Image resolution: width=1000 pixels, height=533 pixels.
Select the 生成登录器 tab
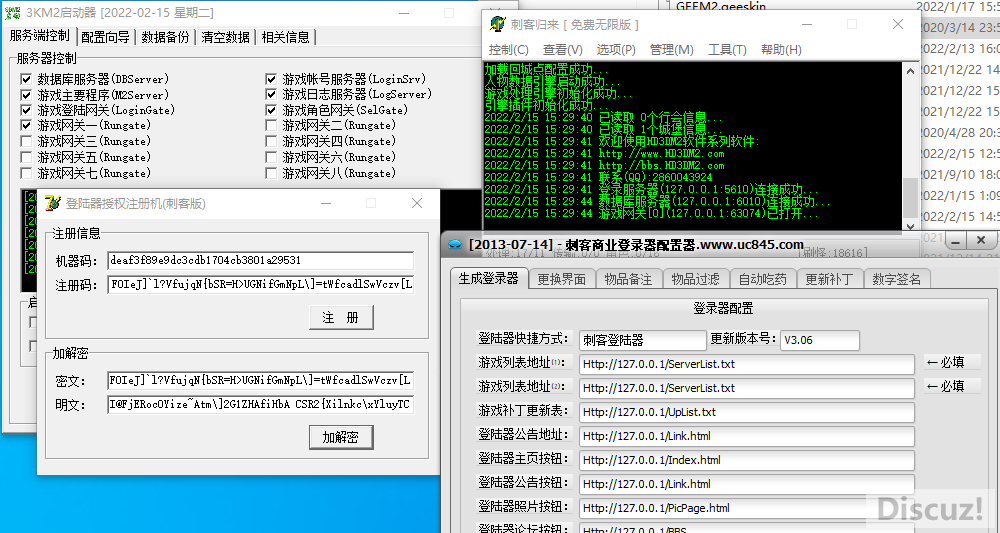(x=489, y=278)
